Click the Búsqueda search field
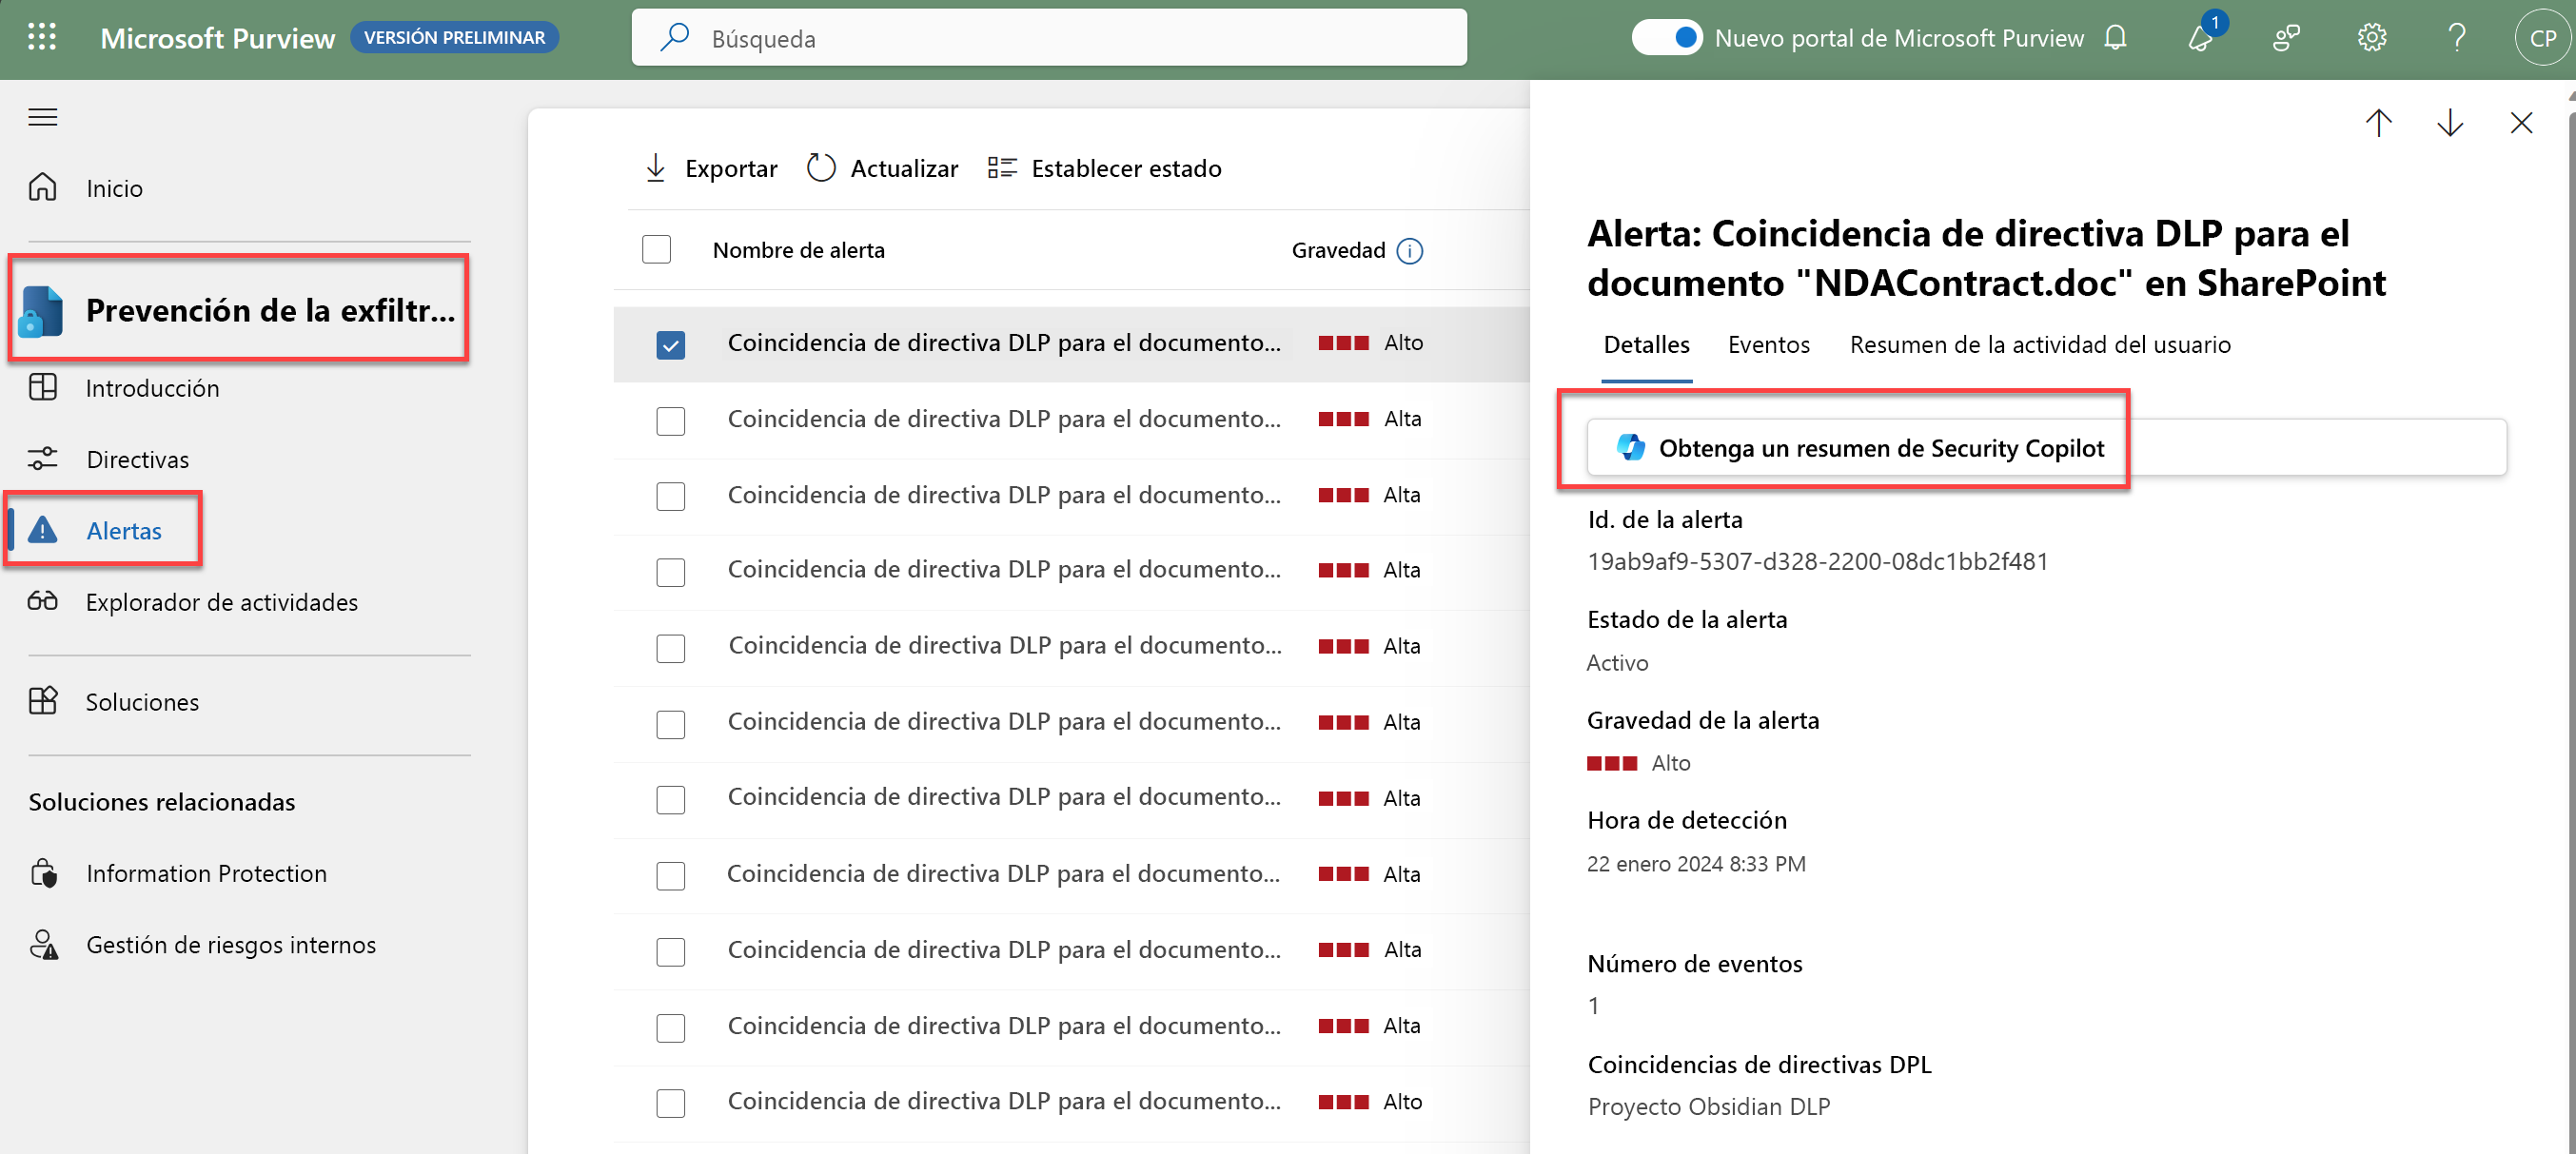The image size is (2576, 1154). [1050, 38]
